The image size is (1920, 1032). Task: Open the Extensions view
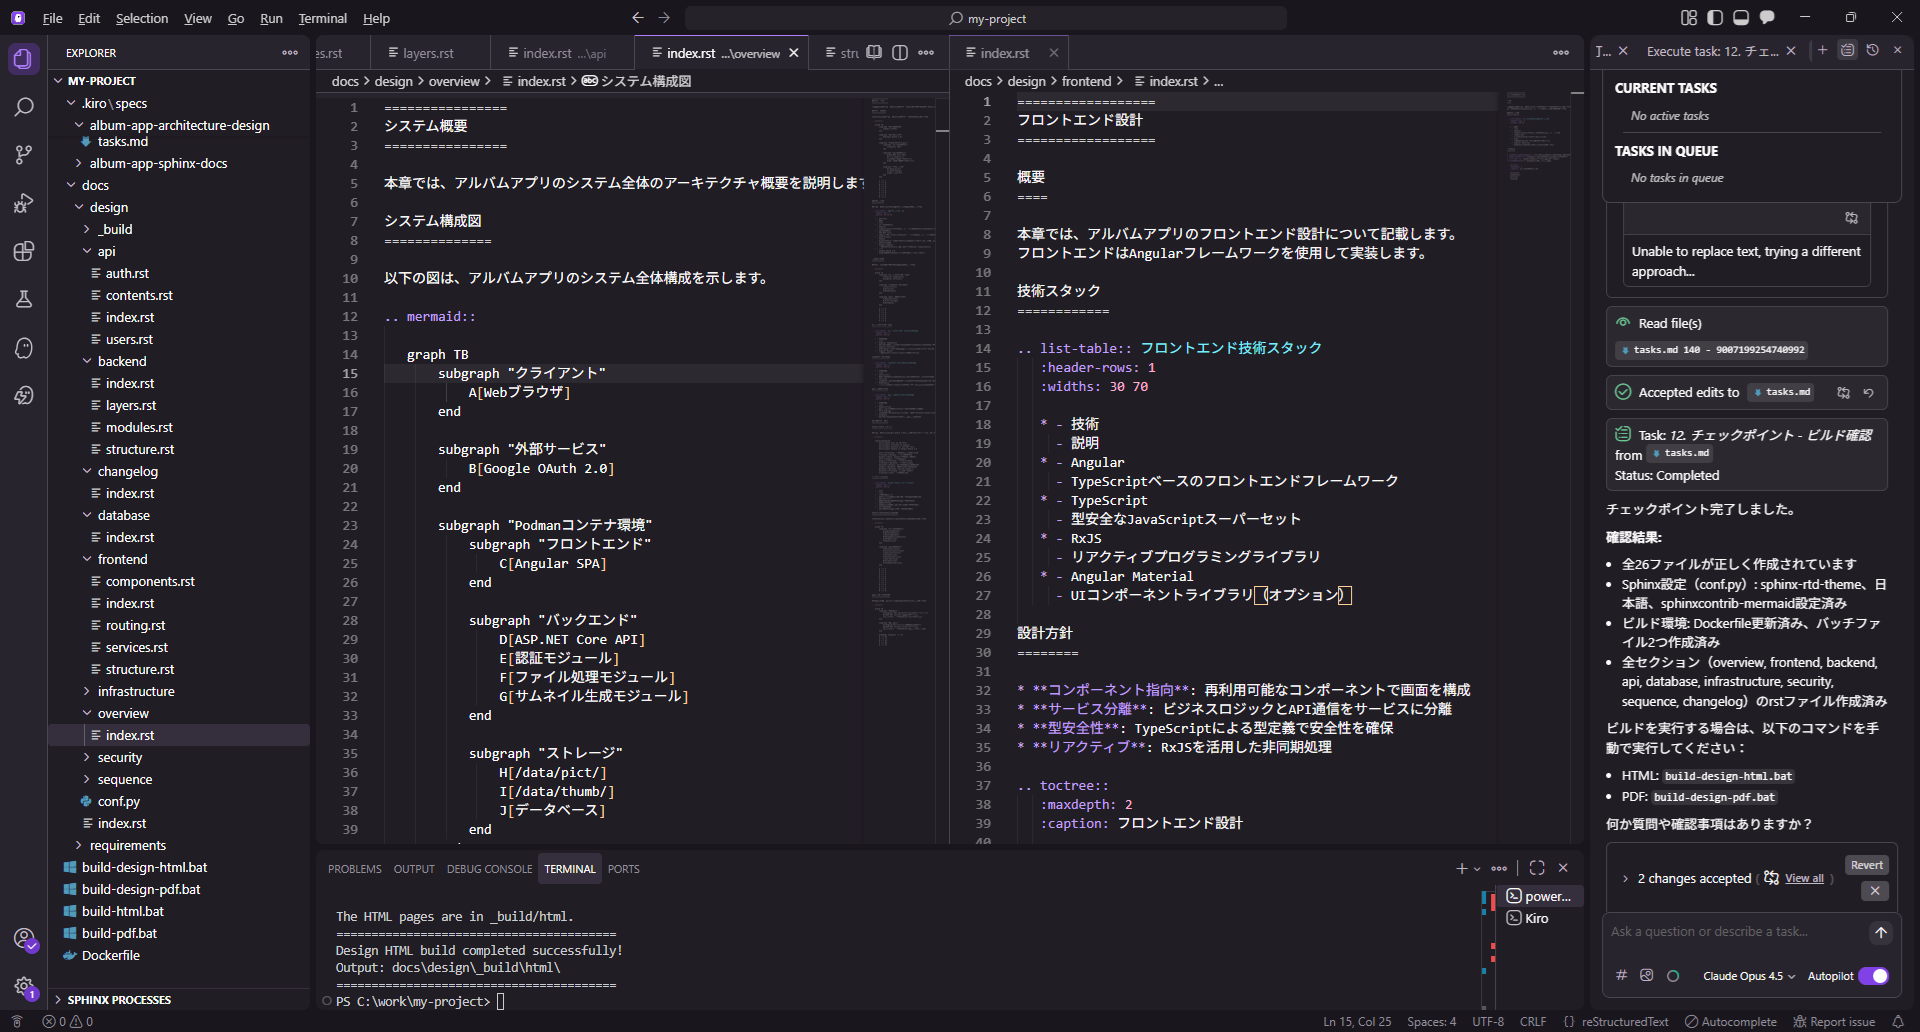pos(24,251)
